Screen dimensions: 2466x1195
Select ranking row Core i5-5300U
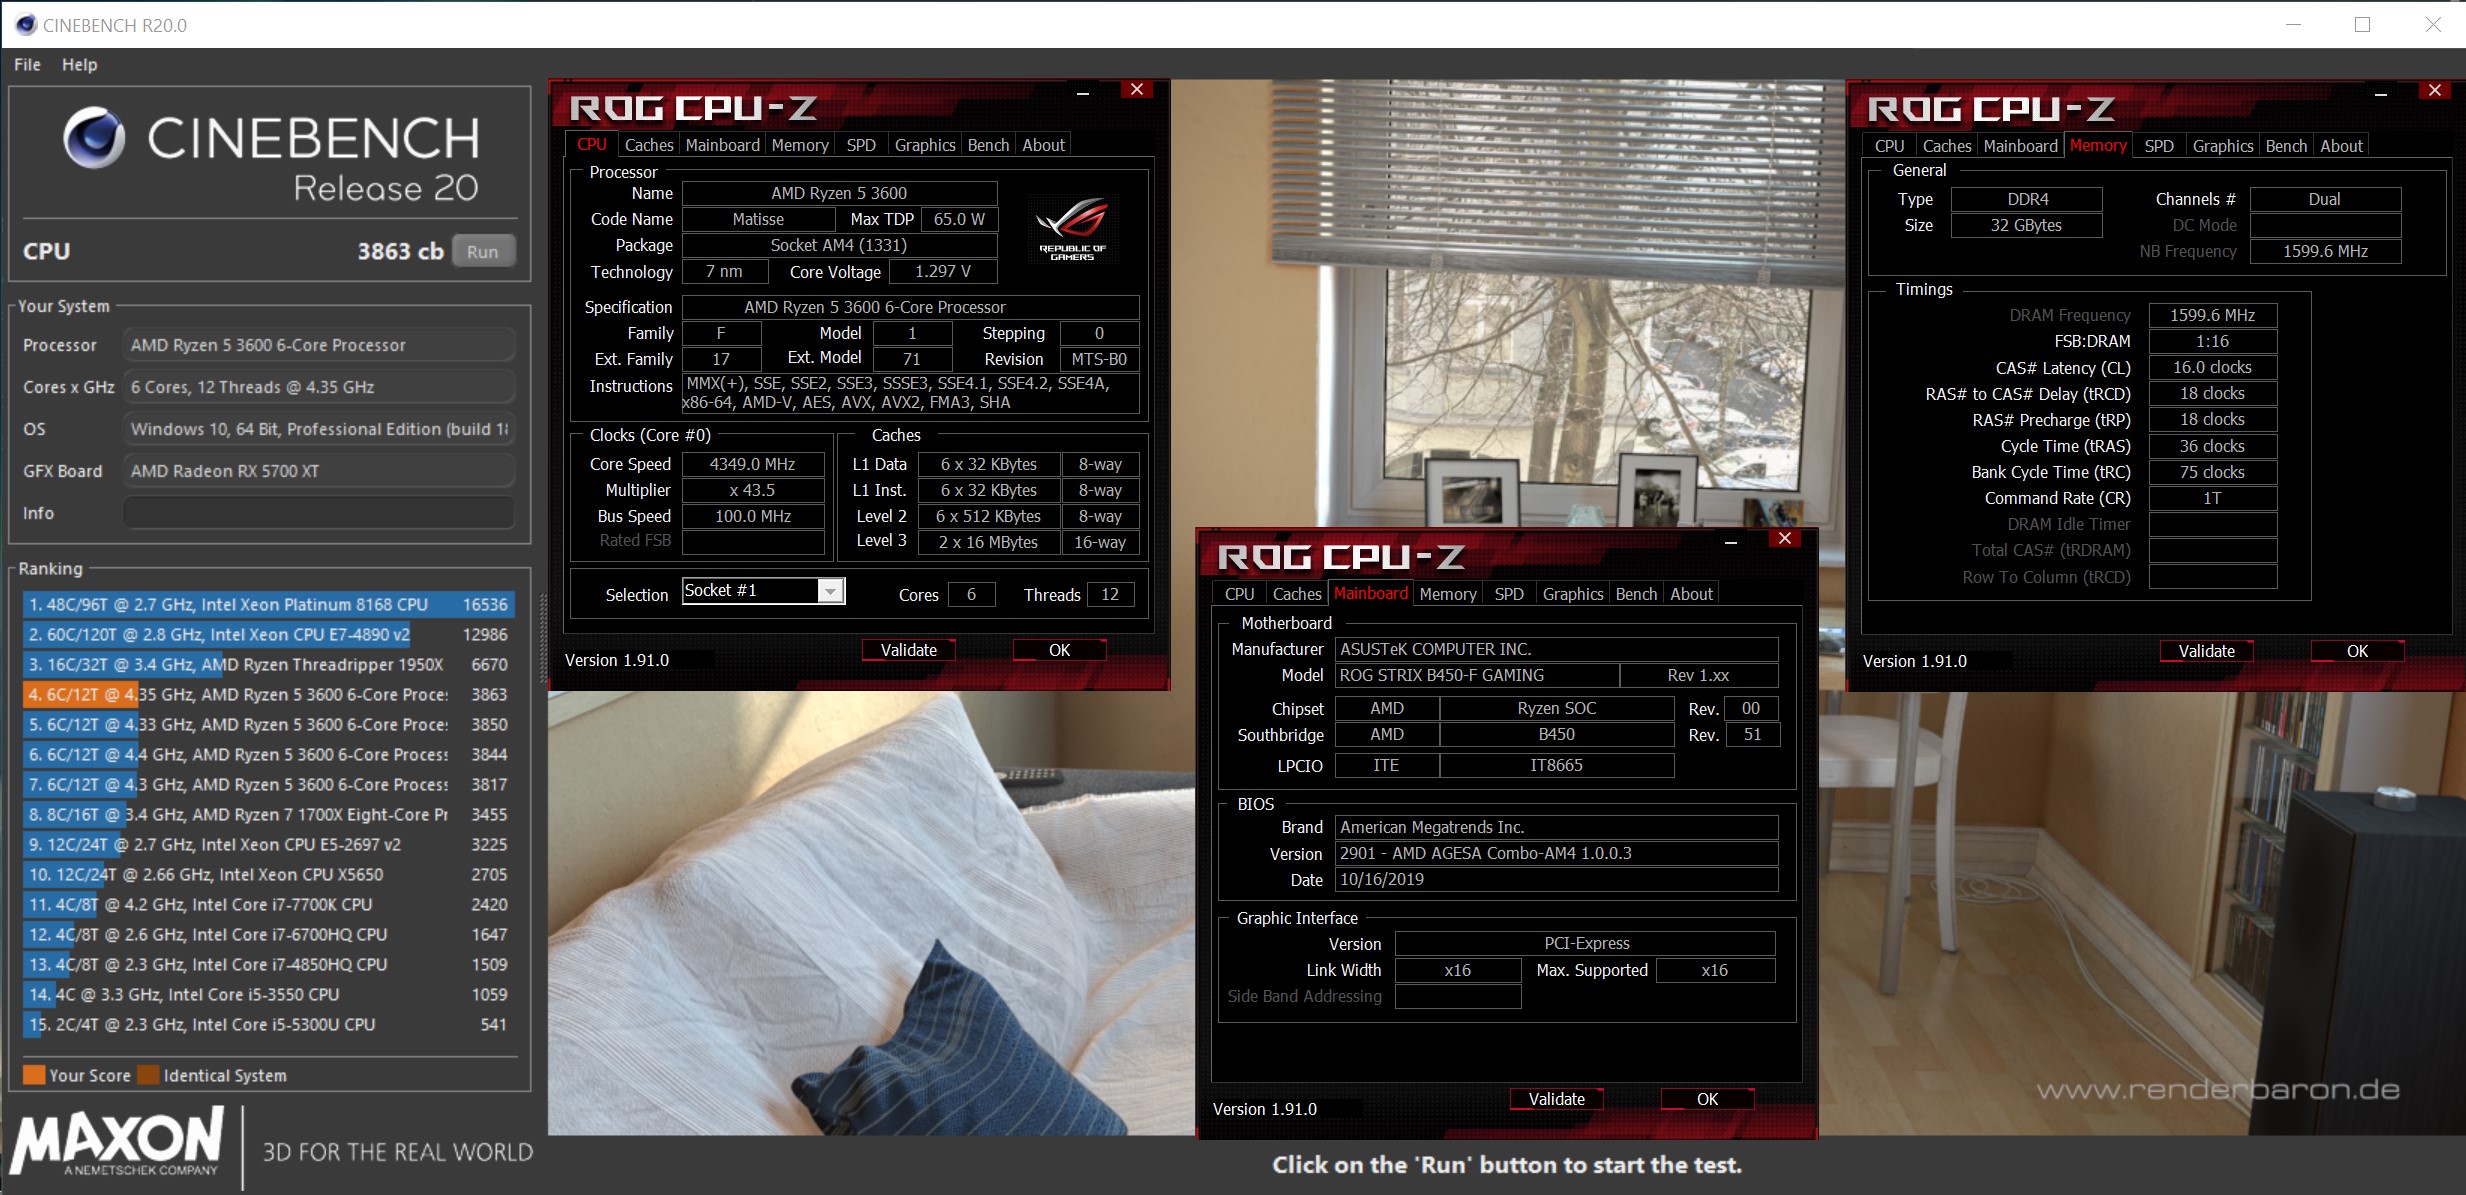(268, 1024)
